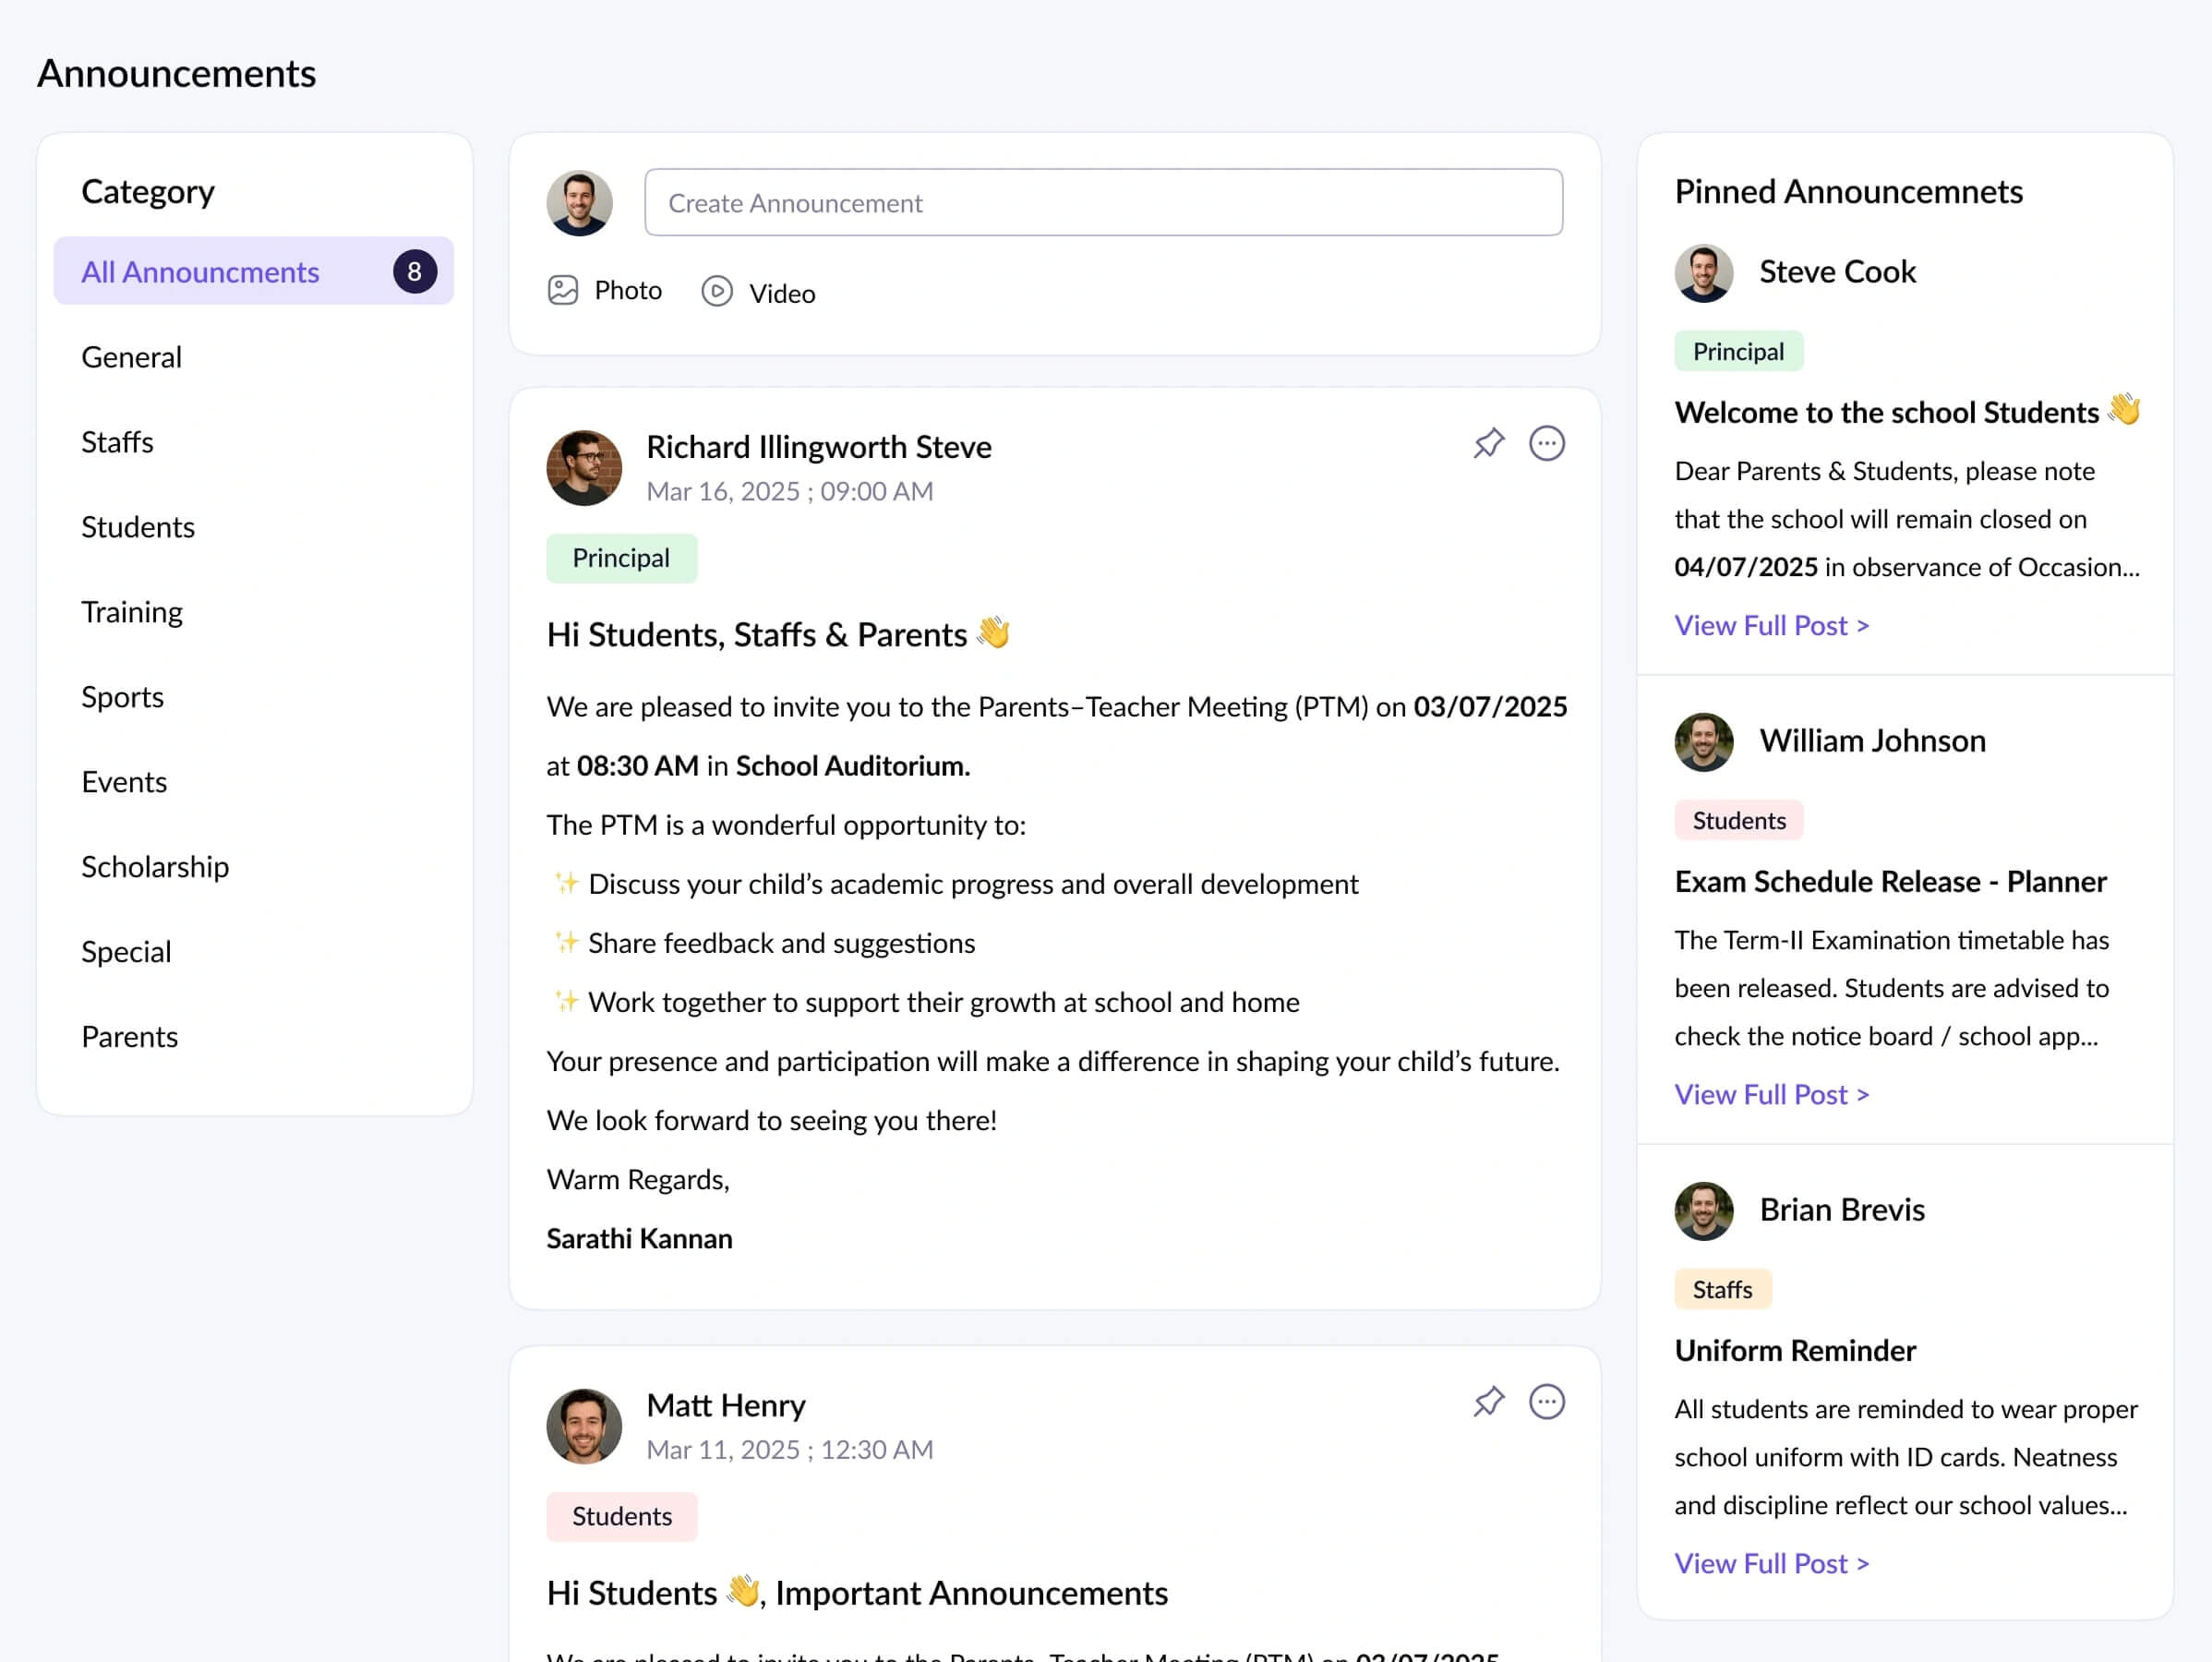This screenshot has width=2212, height=1662.
Task: Click Brian Brevis's profile picture
Action: [1703, 1210]
